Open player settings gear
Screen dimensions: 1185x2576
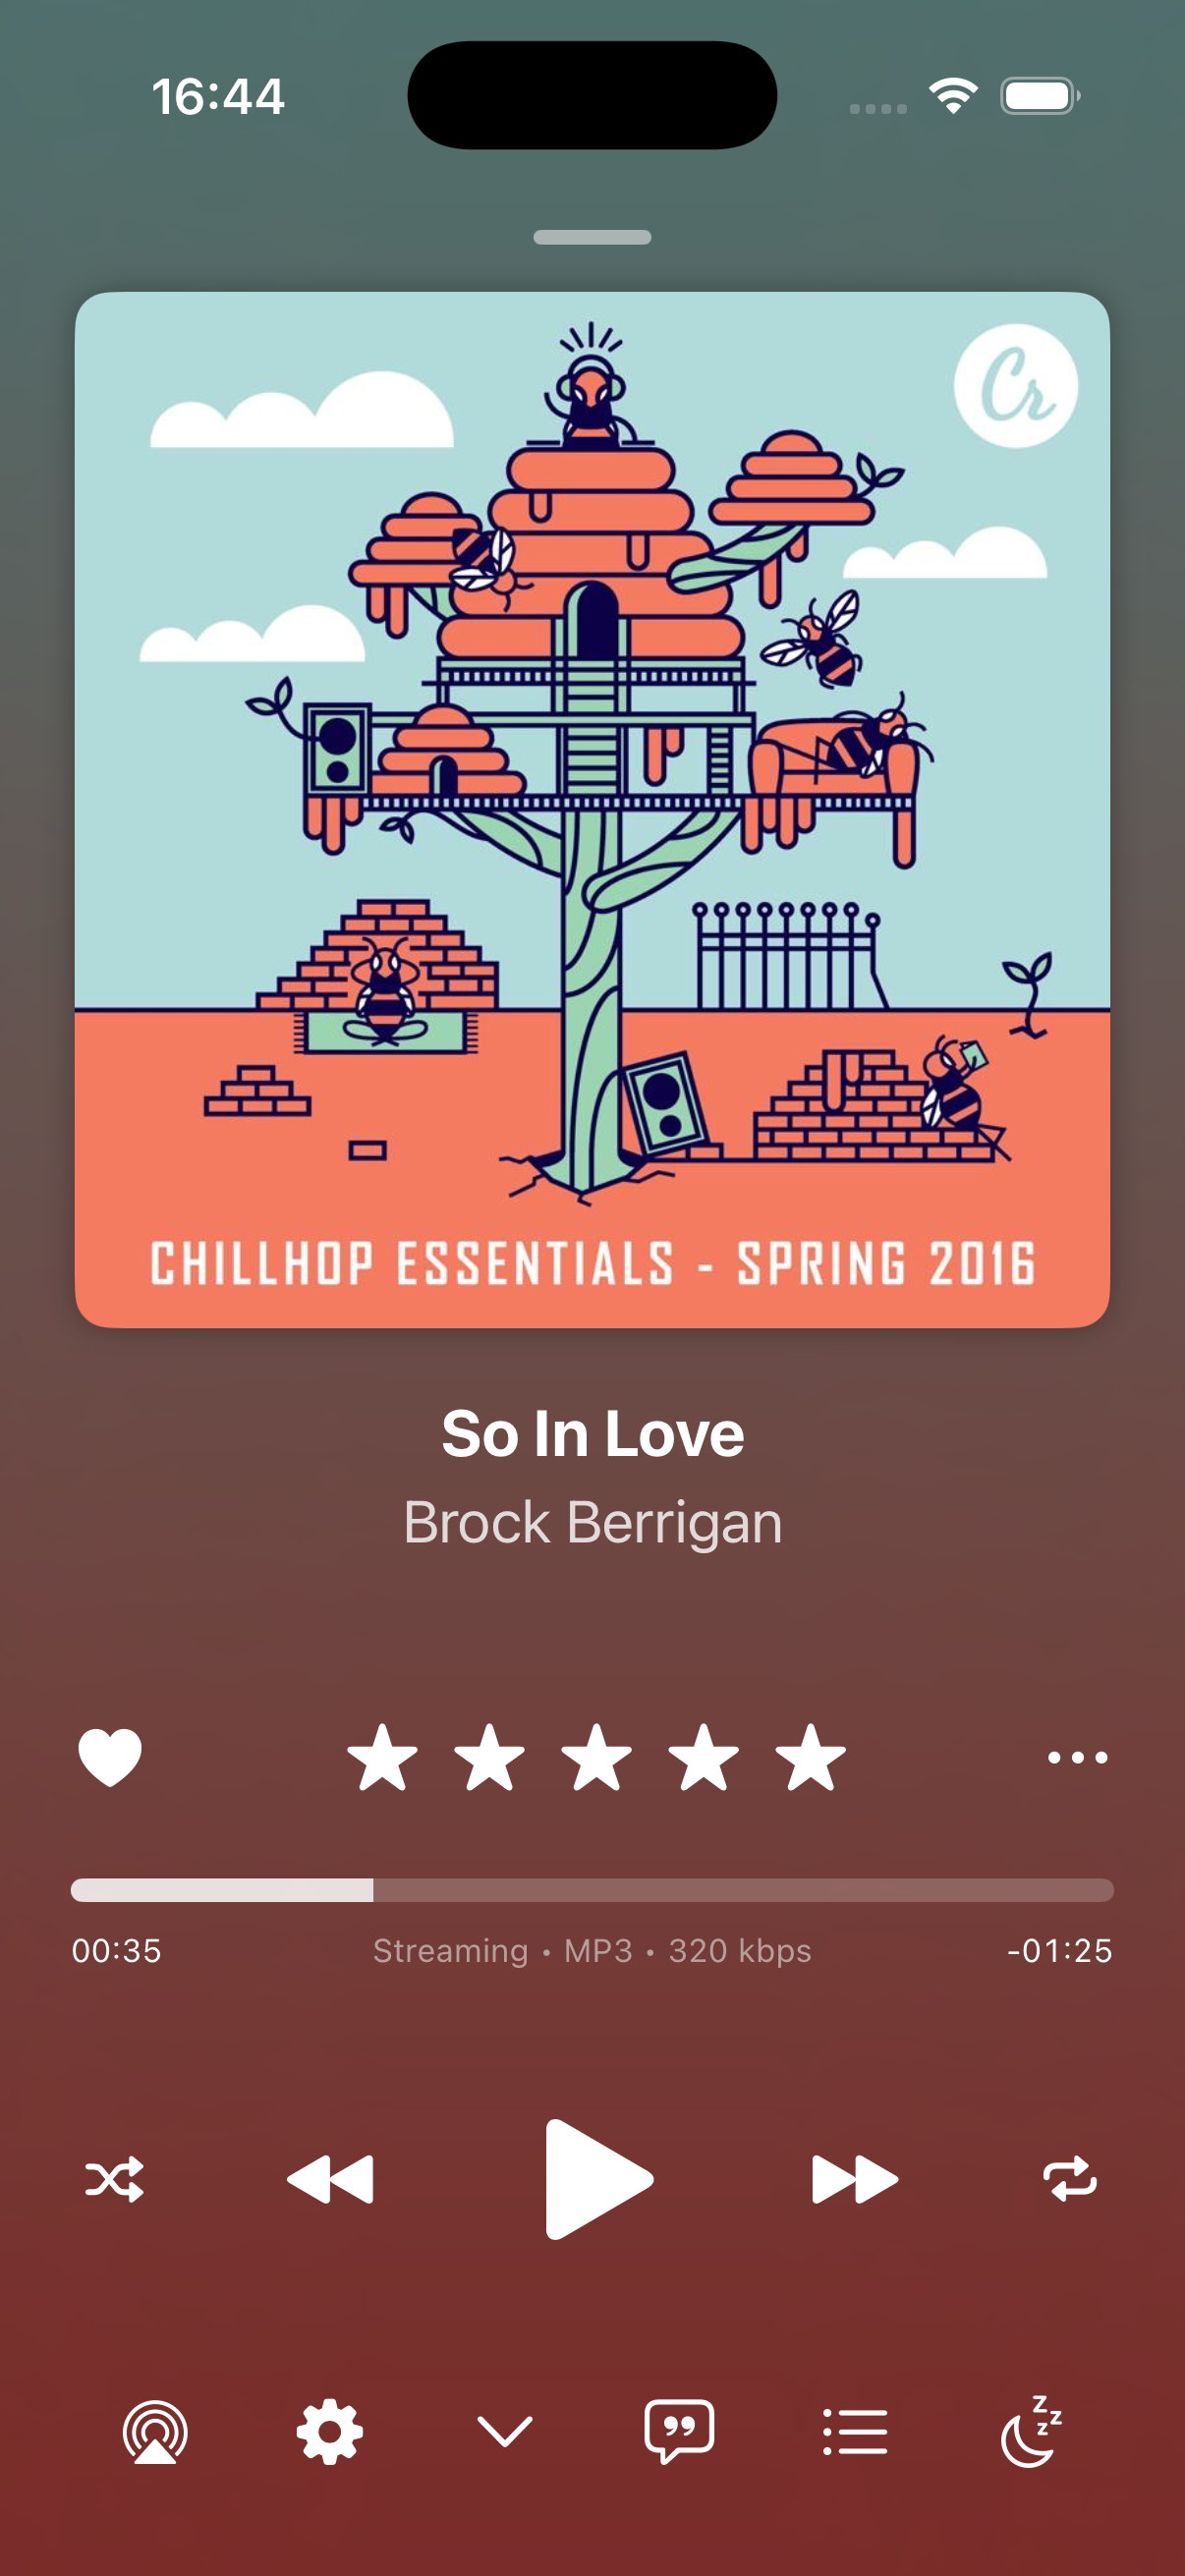point(330,2432)
